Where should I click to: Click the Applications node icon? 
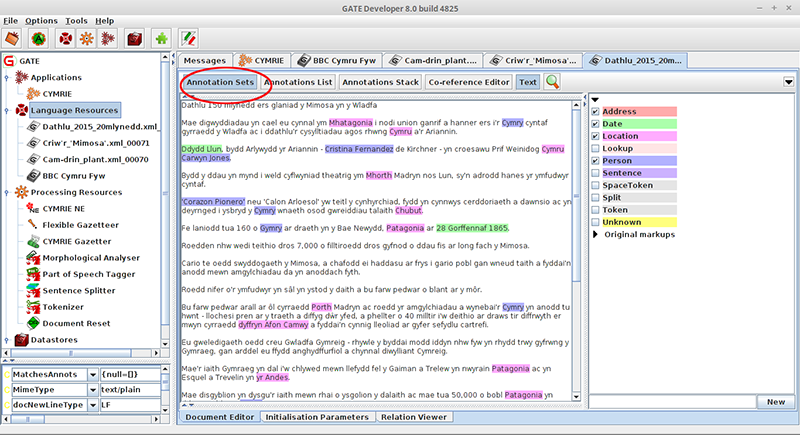(21, 77)
